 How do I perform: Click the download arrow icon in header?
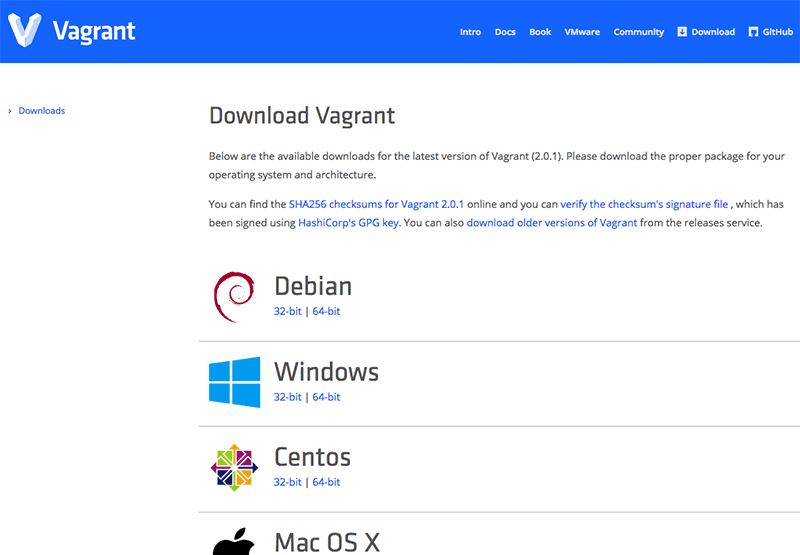(682, 32)
